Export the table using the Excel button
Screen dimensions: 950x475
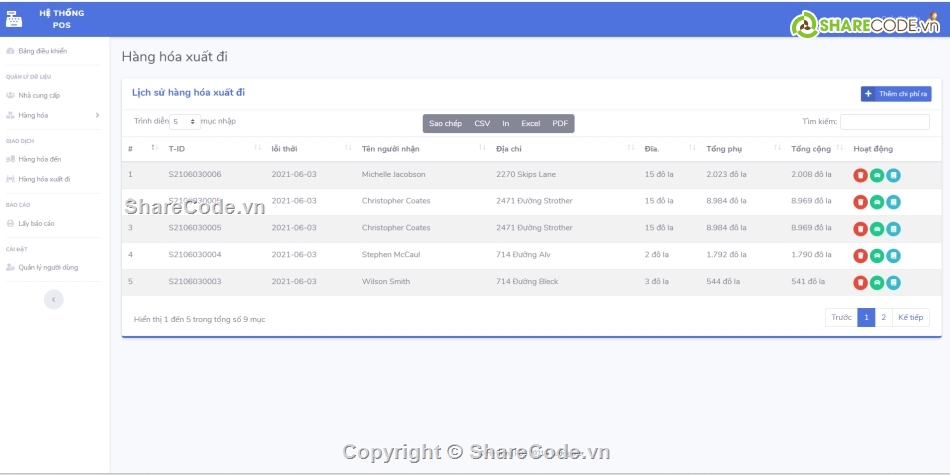[x=530, y=124]
